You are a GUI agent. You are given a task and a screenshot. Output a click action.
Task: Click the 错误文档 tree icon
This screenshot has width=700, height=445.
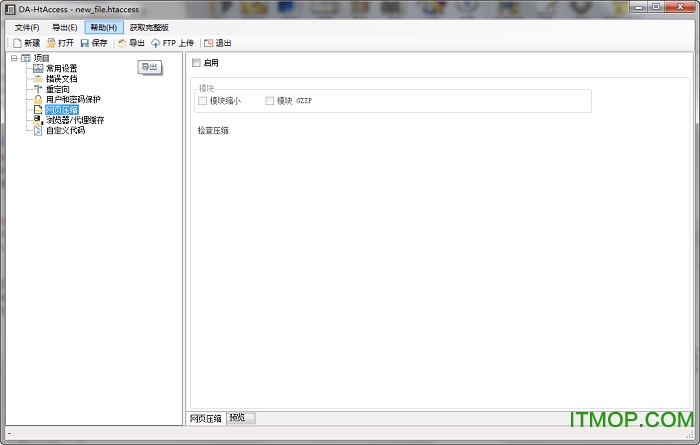point(38,79)
